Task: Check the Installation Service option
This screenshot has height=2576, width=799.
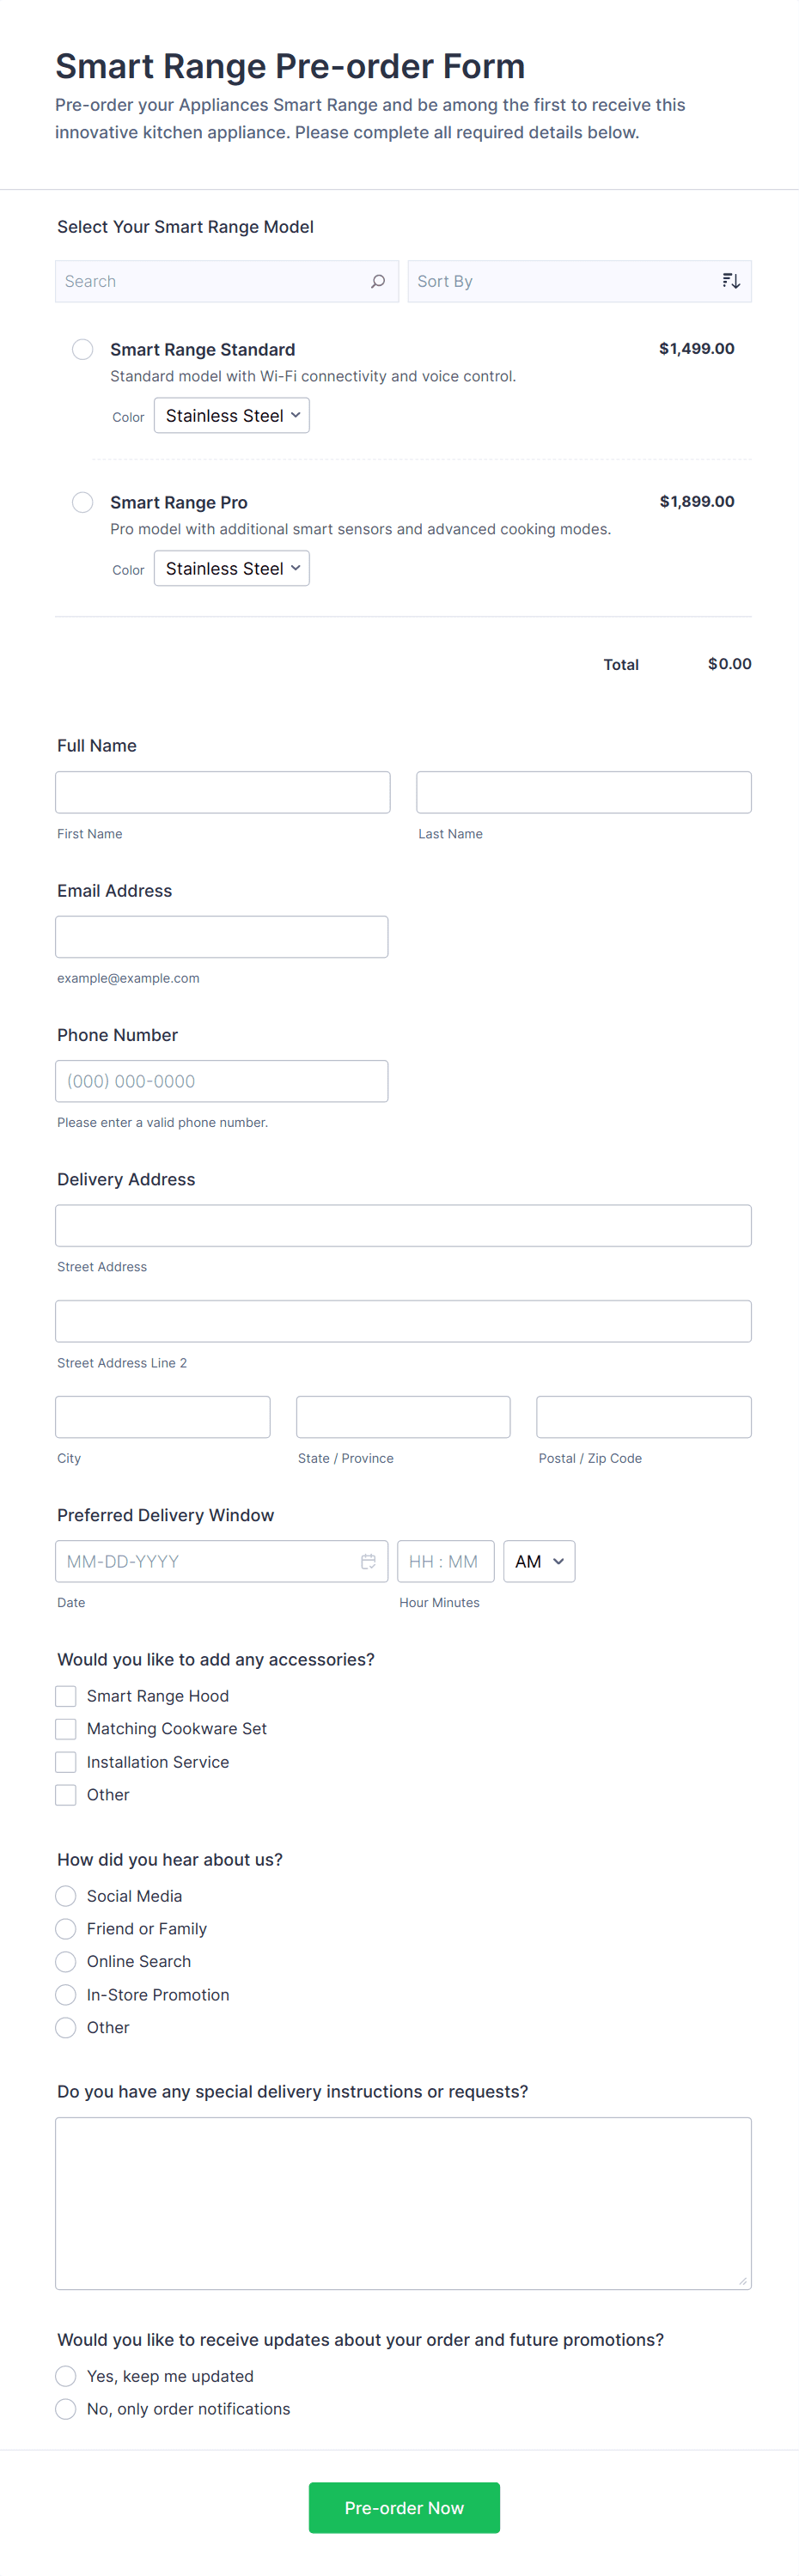Action: [x=66, y=1762]
